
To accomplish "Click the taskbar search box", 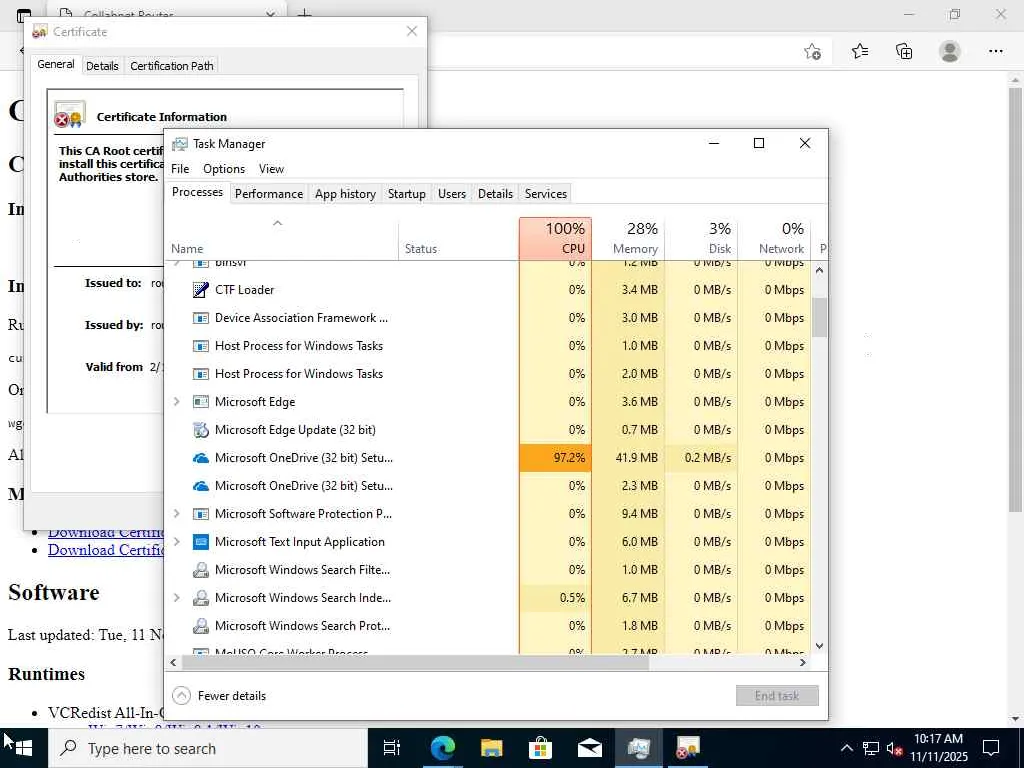I will [x=208, y=748].
